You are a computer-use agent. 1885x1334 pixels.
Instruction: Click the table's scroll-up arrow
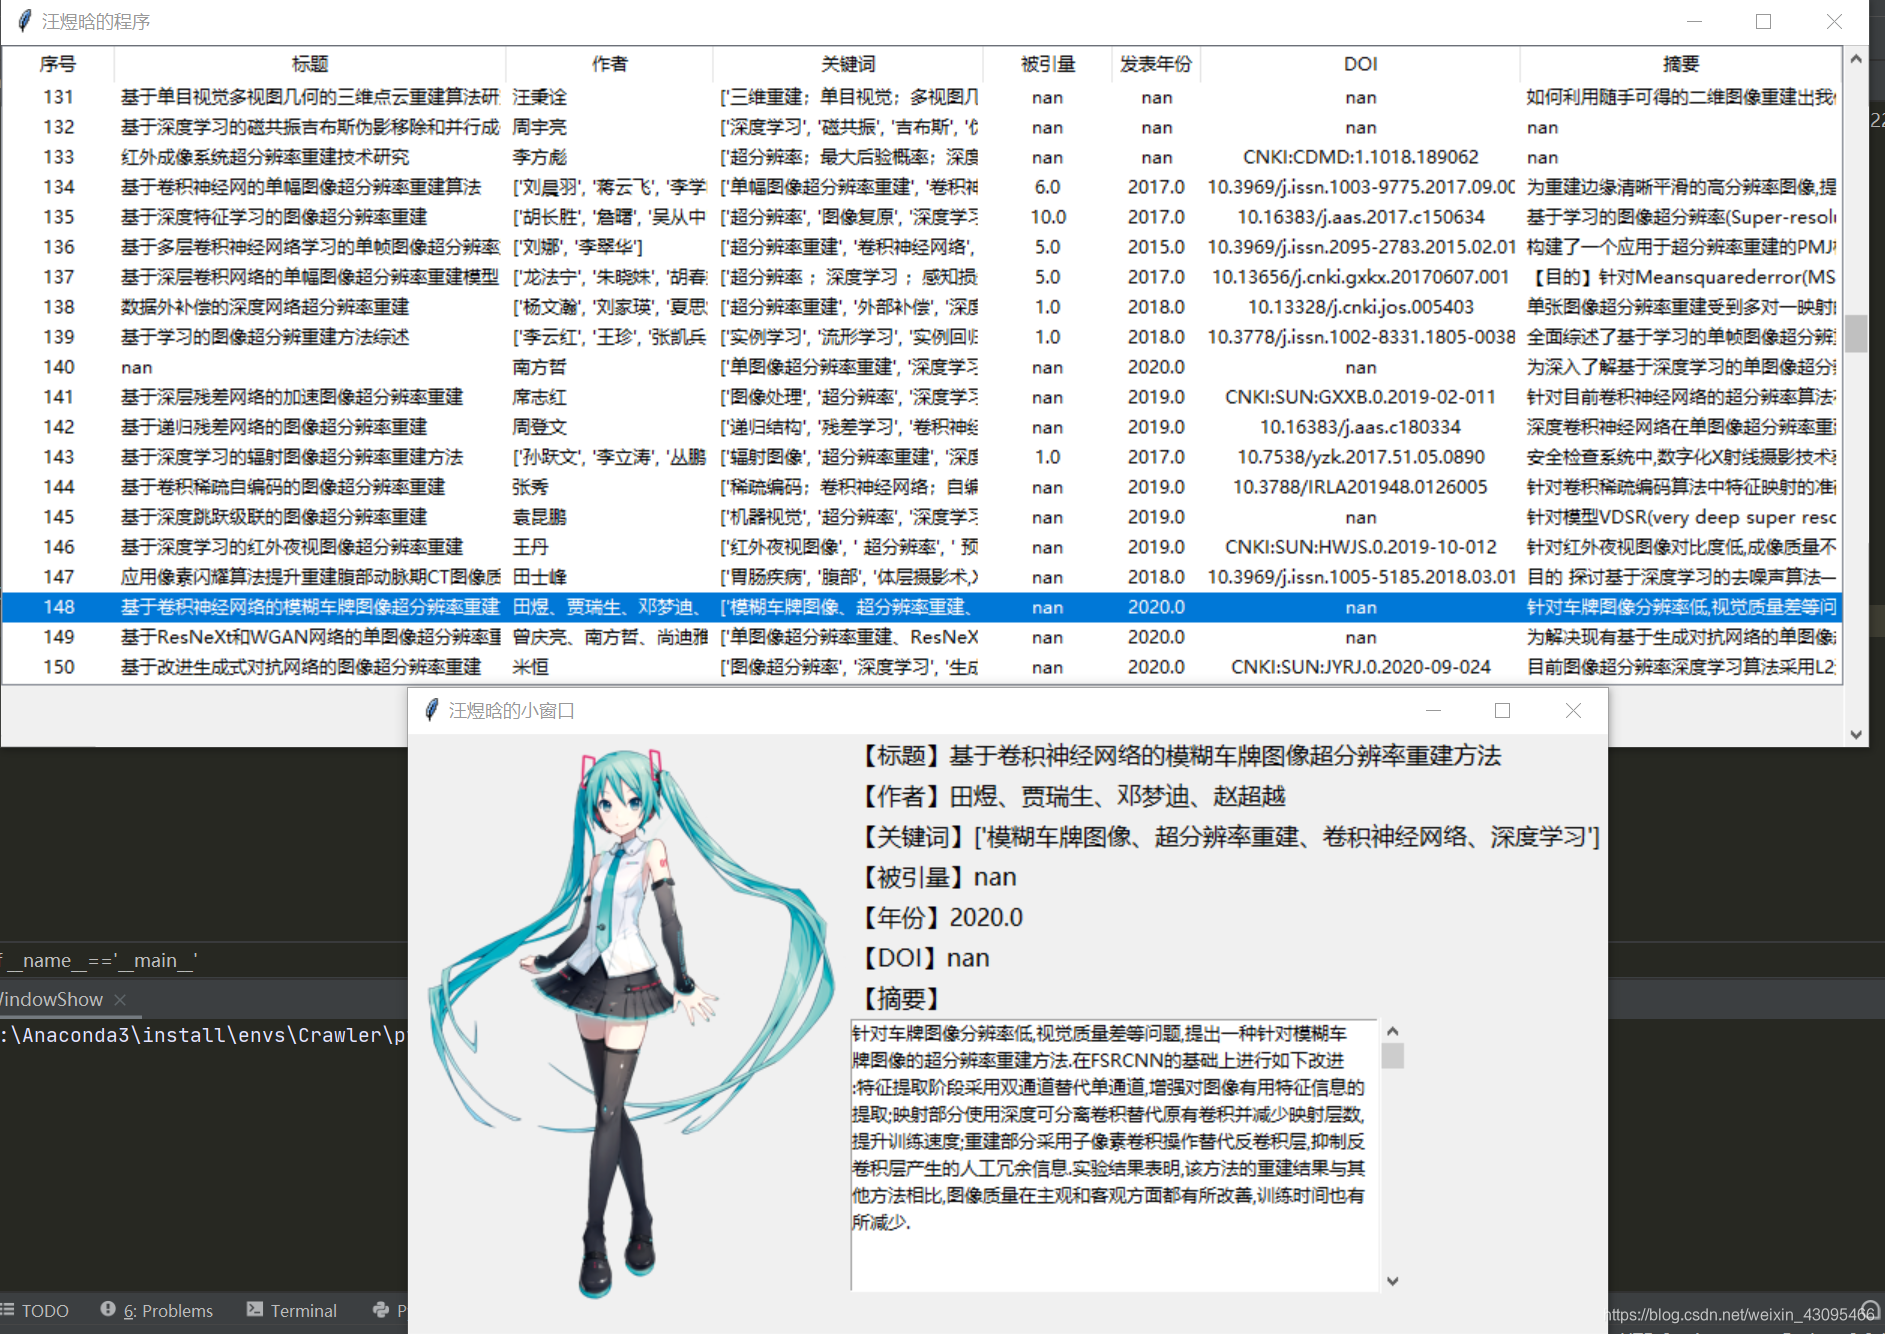[1856, 59]
